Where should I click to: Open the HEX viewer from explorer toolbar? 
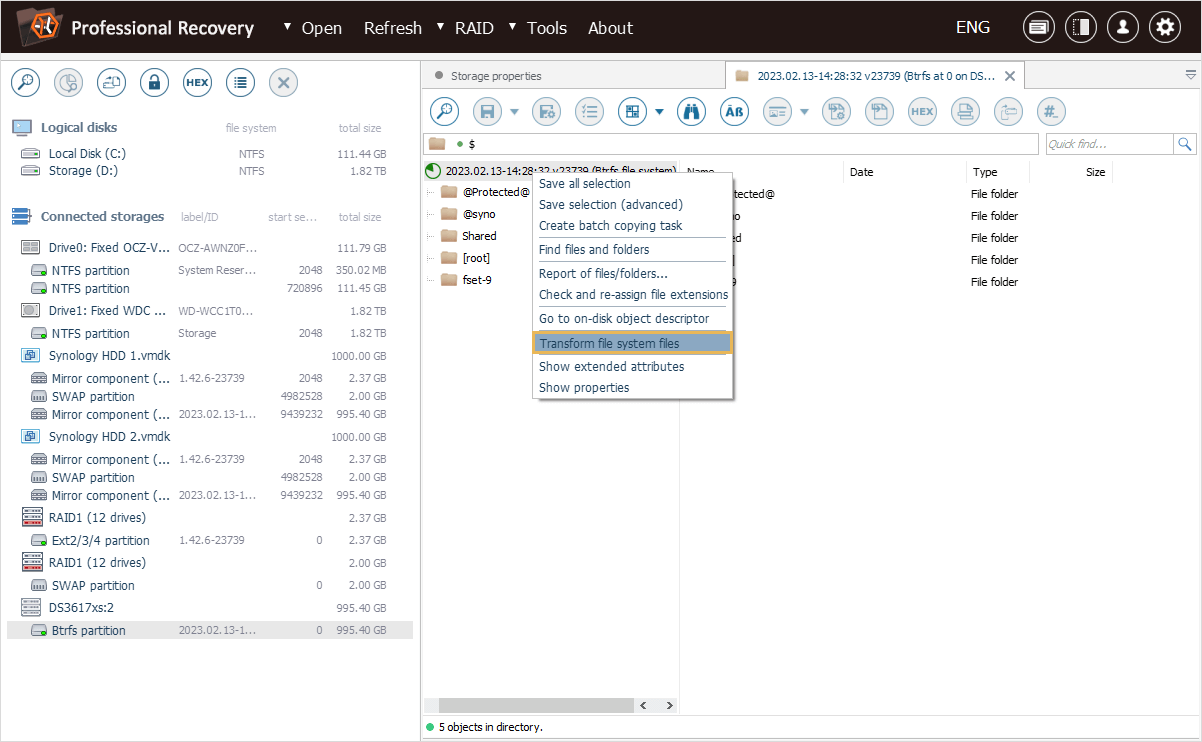[x=922, y=112]
